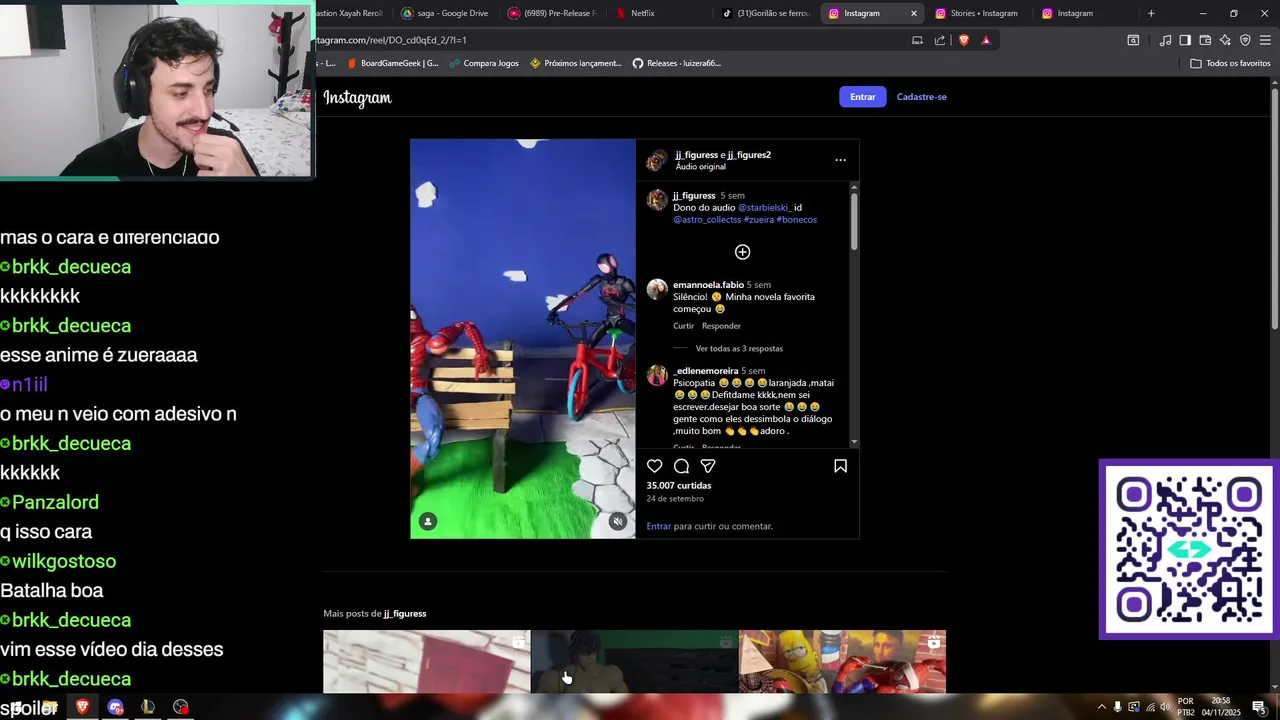This screenshot has width=1280, height=720.
Task: Toggle the browser sidebar panel
Action: (1185, 40)
